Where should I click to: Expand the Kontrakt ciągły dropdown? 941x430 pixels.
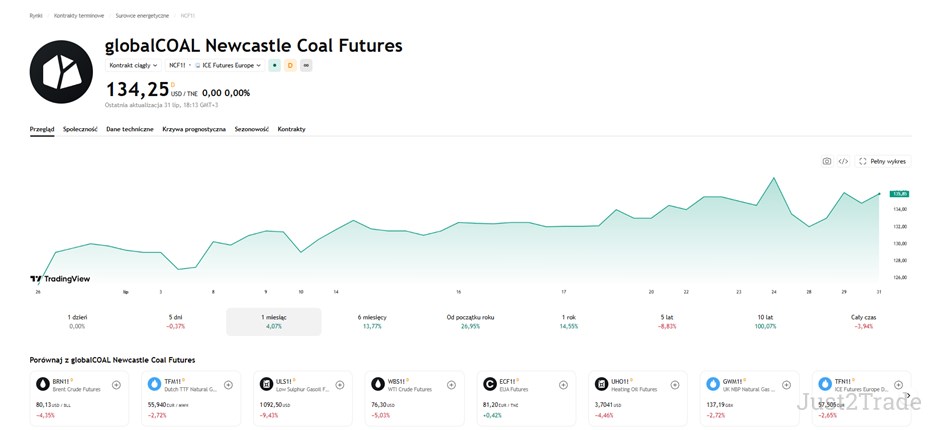tap(133, 65)
